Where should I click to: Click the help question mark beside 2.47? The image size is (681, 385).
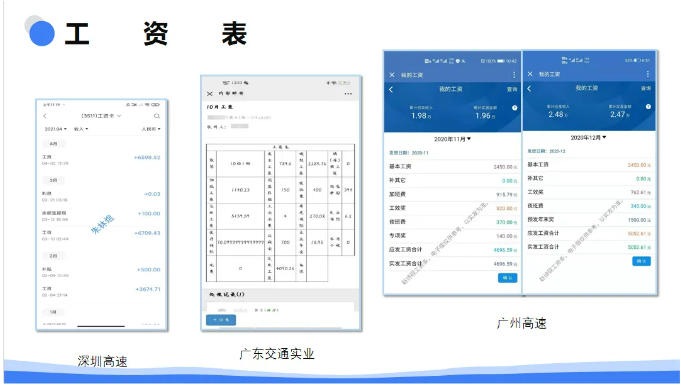(648, 106)
